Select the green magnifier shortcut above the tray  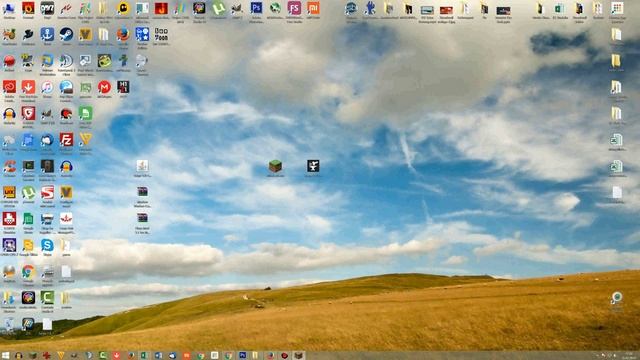point(617,298)
